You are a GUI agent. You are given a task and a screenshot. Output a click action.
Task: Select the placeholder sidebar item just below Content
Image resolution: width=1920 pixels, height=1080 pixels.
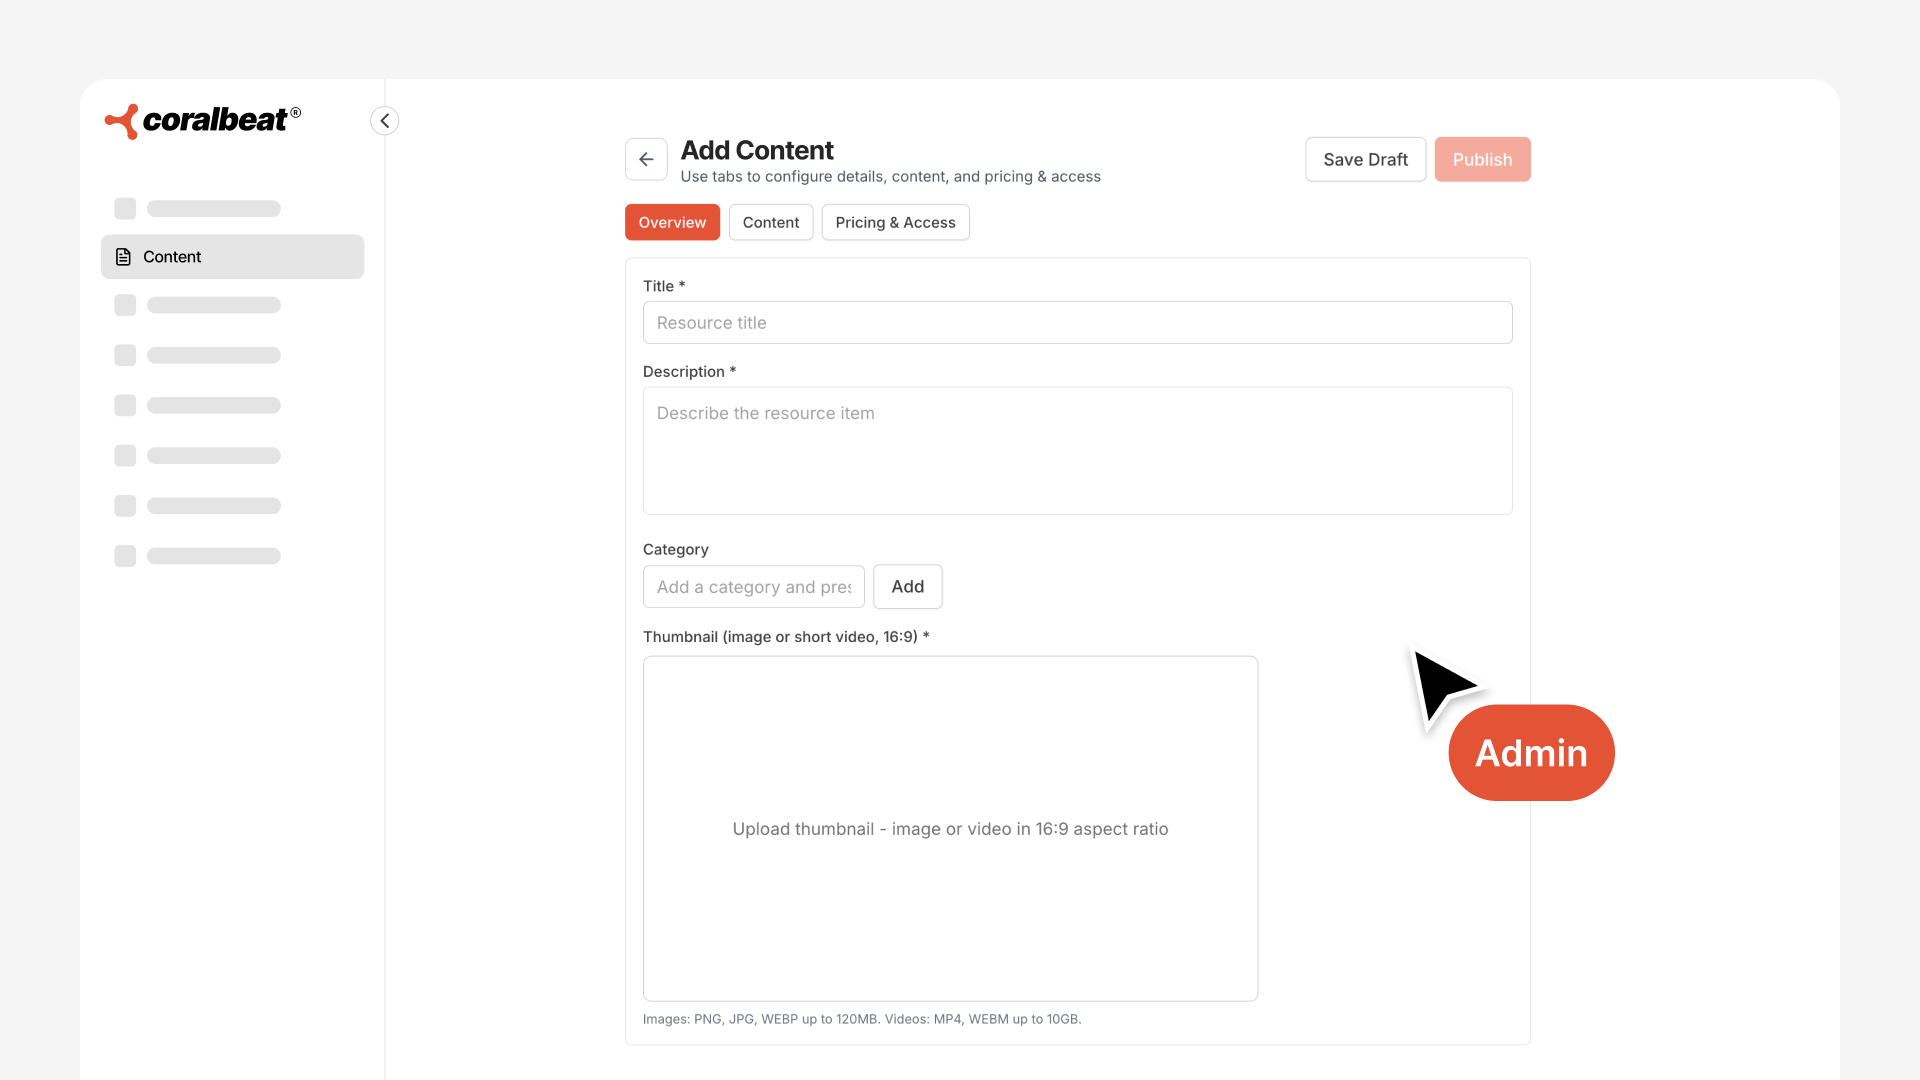[198, 305]
